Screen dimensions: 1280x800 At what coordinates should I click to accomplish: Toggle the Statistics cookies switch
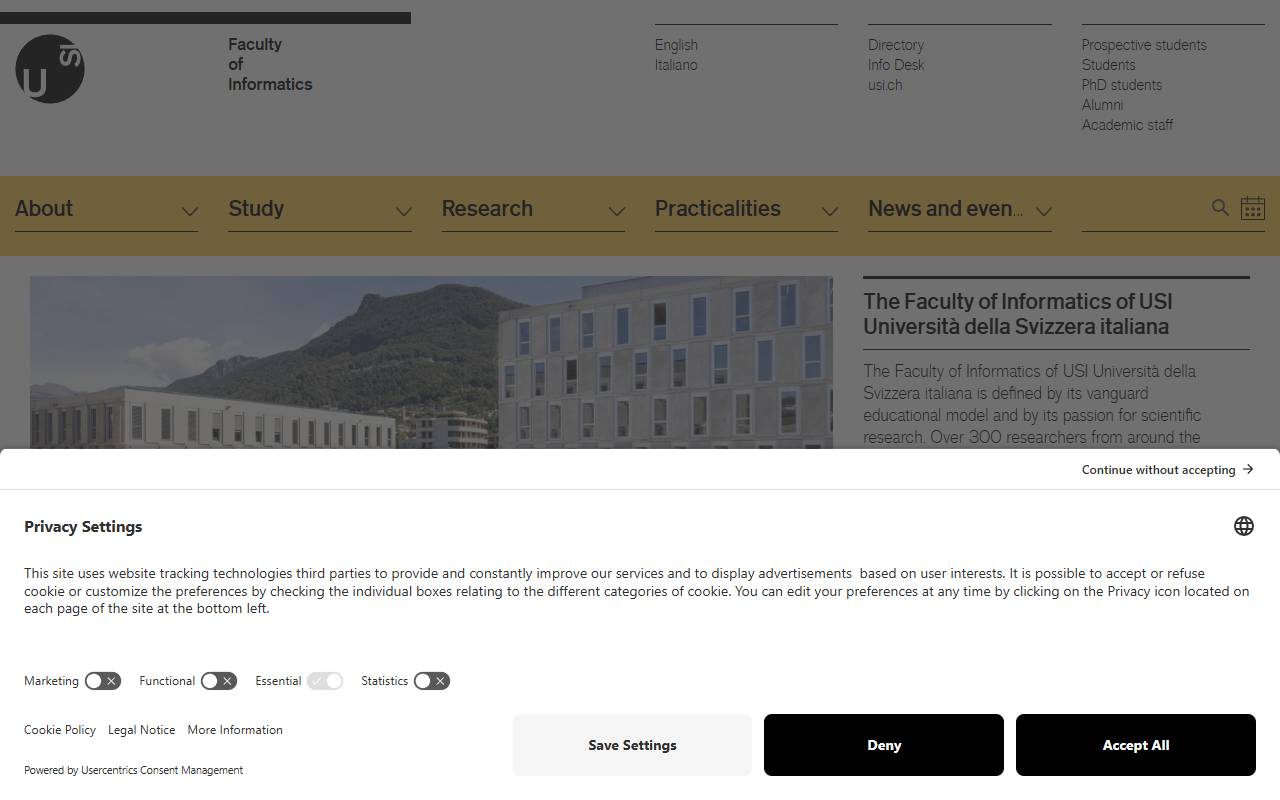432,681
